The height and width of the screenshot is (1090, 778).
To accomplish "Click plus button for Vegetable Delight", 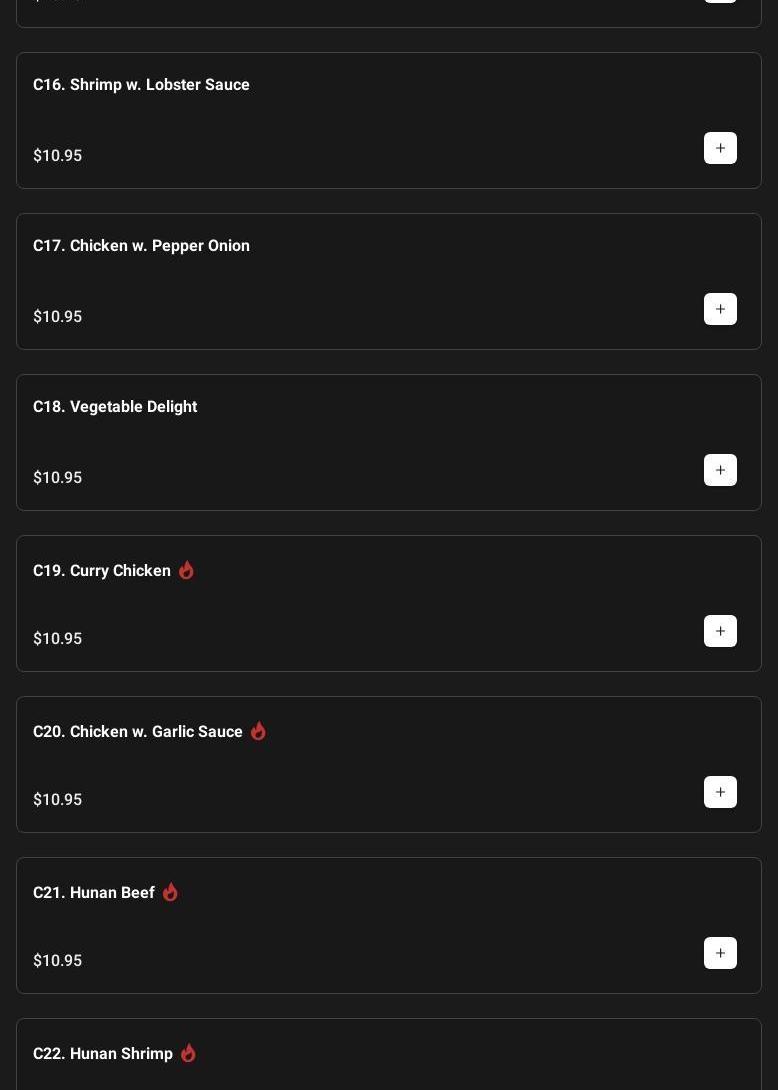I will (x=720, y=470).
